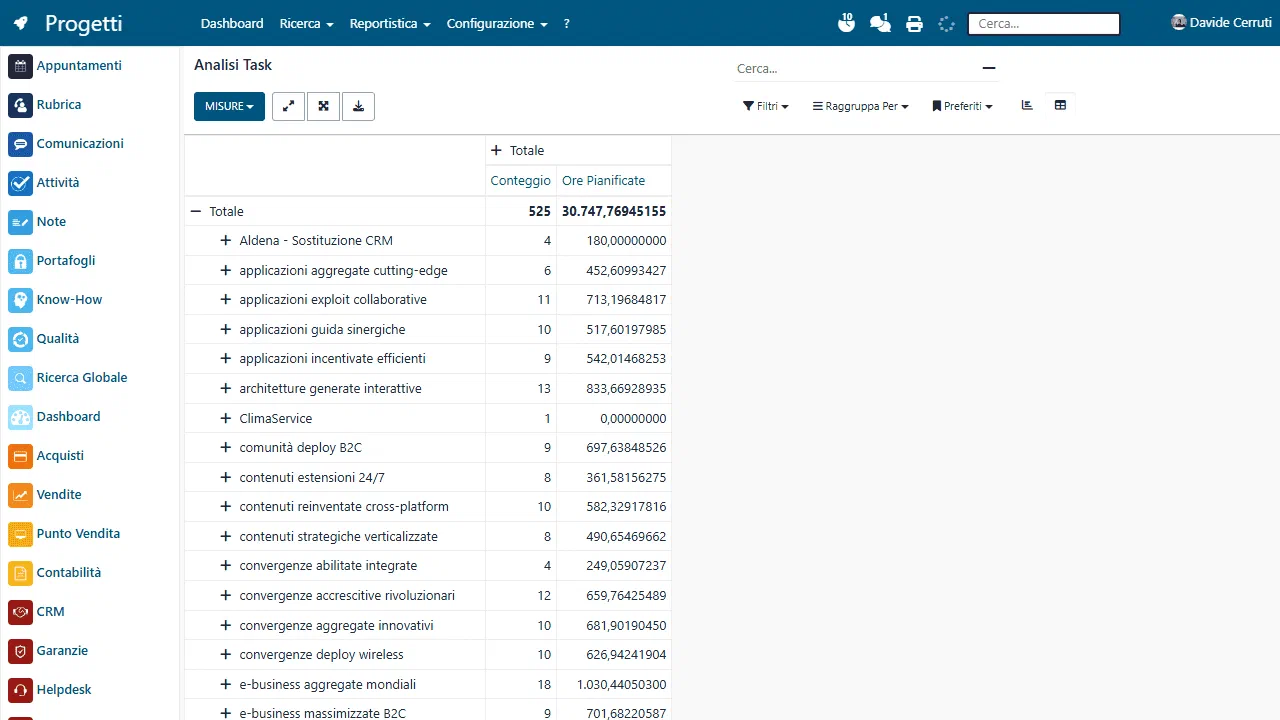The image size is (1280, 720).
Task: Expand the Aldena - Sostituzione CRM row
Action: pyautogui.click(x=226, y=241)
